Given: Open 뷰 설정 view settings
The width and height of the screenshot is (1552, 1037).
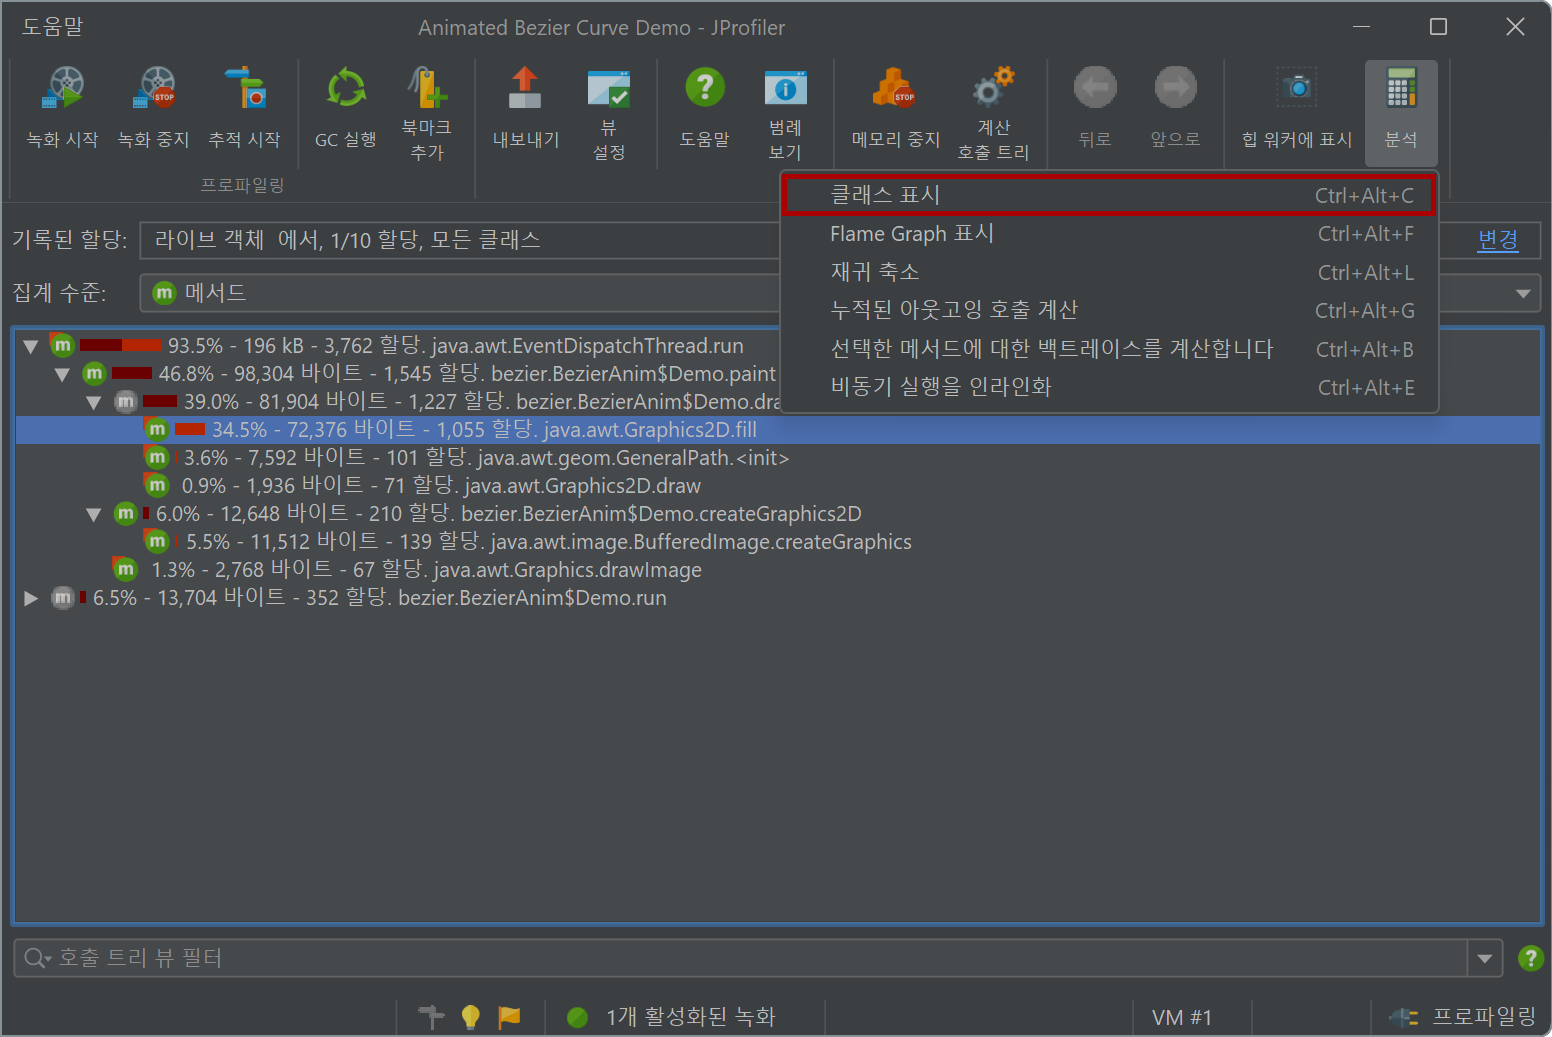Looking at the screenshot, I should 609,112.
